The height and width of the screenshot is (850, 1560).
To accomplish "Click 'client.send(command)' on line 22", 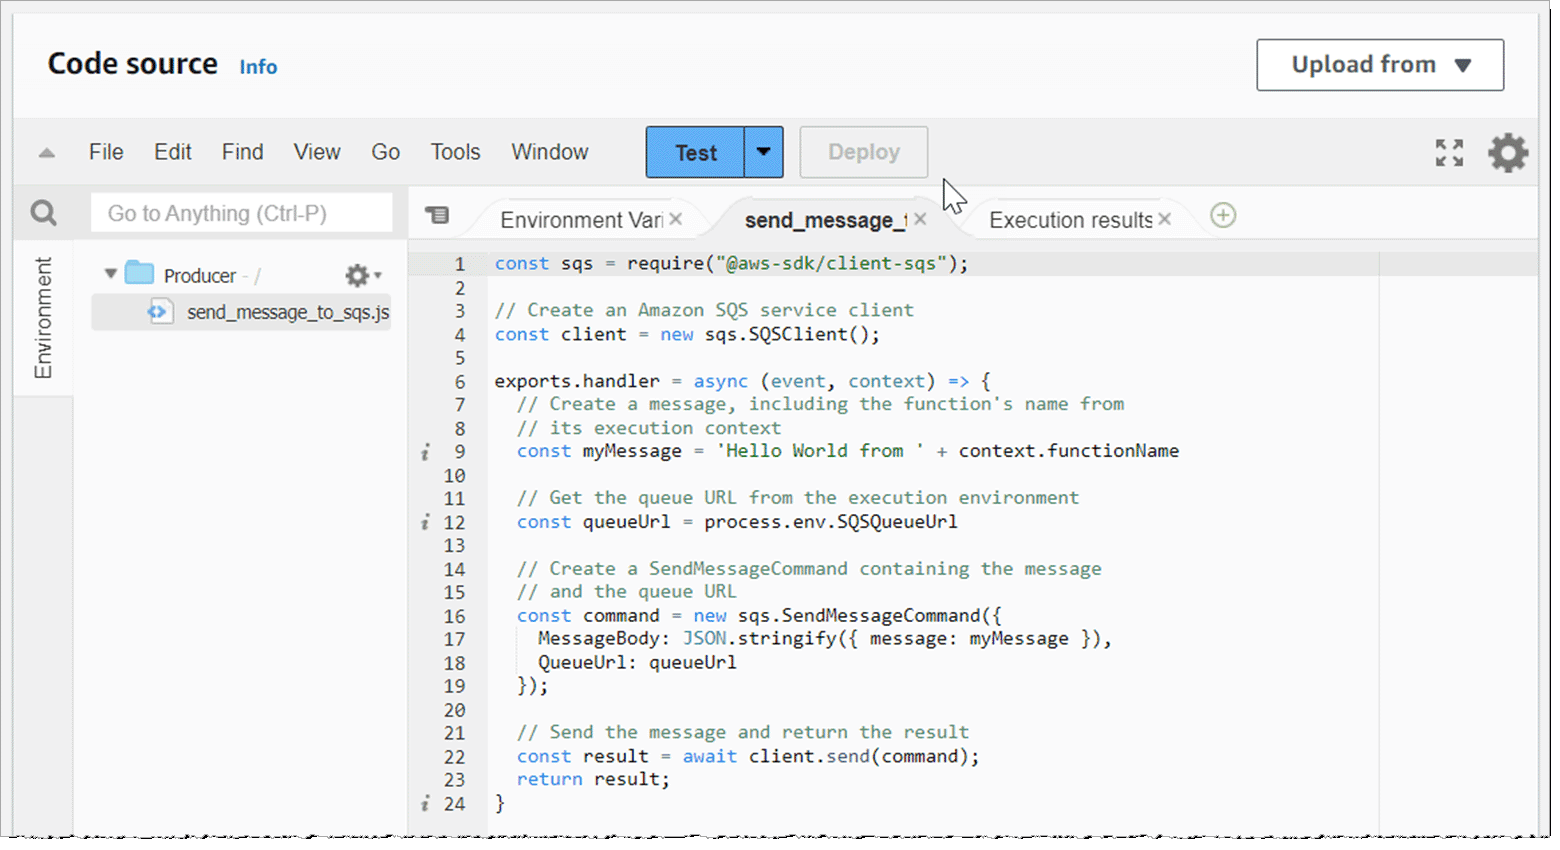I will click(x=859, y=756).
